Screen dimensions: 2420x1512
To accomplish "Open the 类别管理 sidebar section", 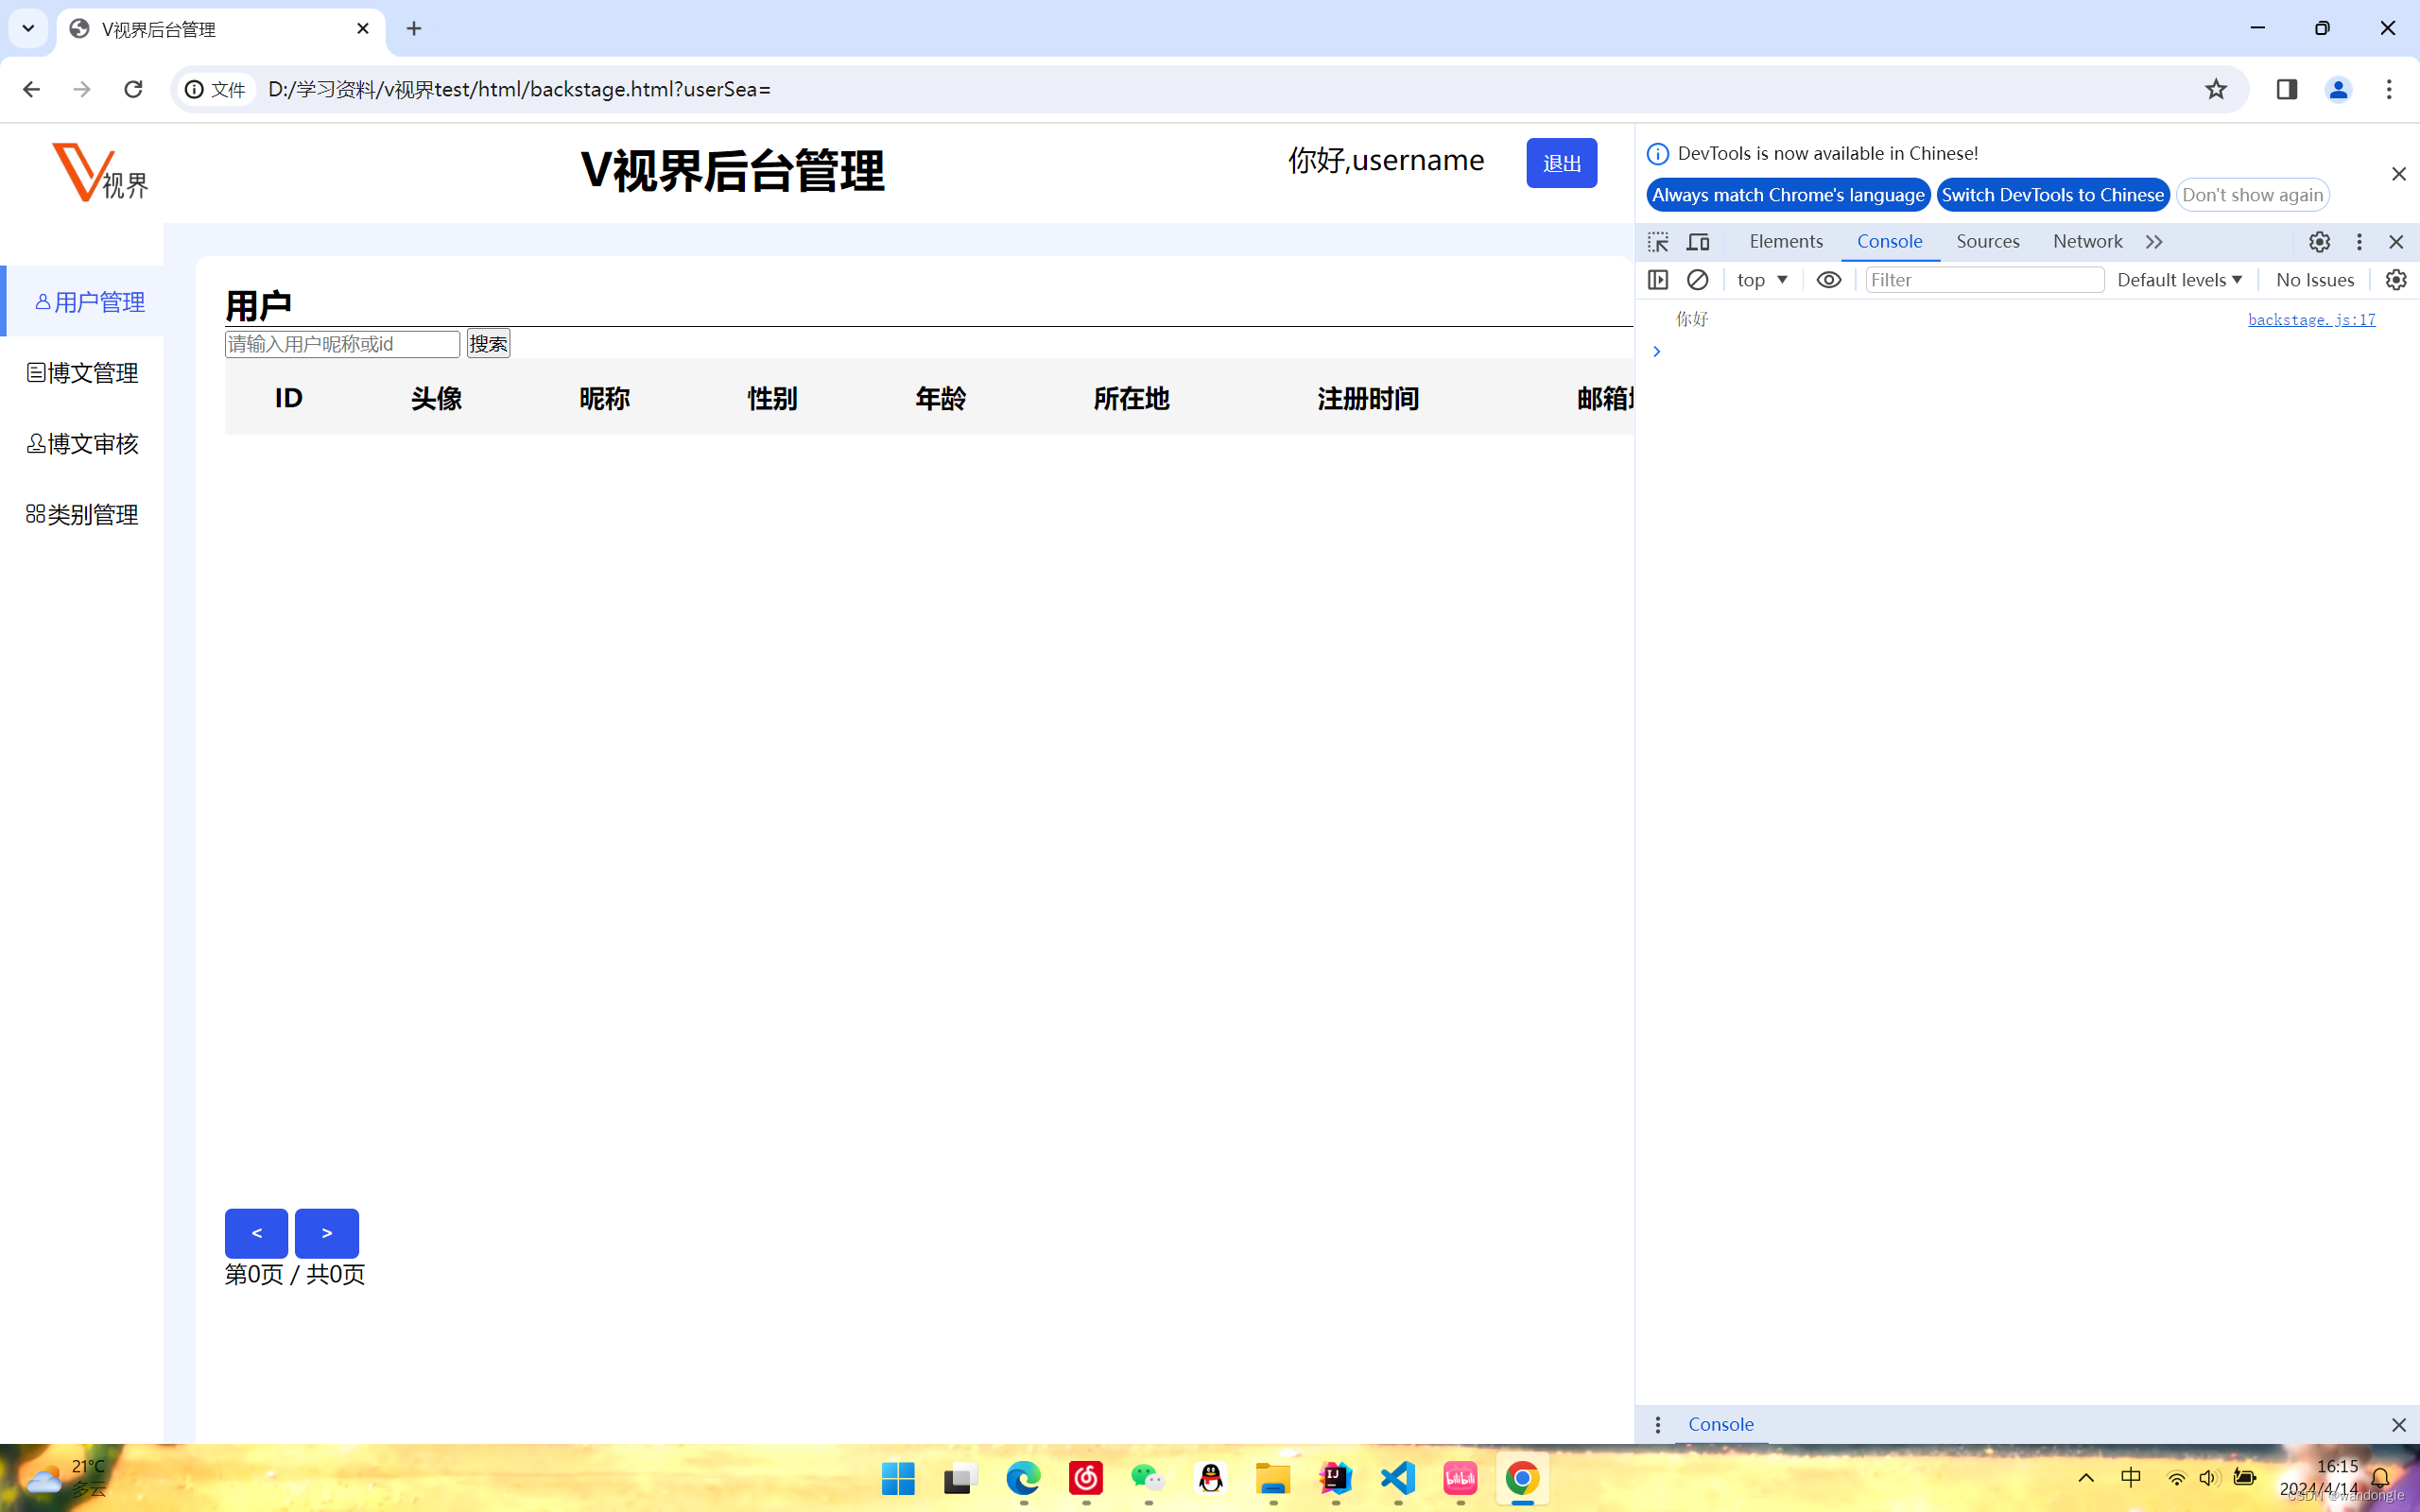I will click(x=83, y=514).
